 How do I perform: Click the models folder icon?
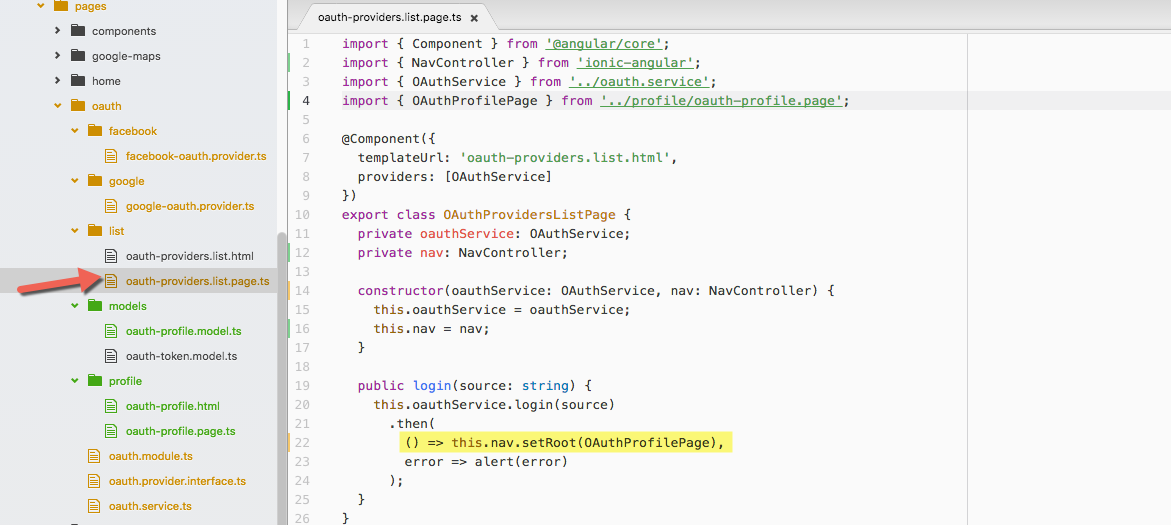pyautogui.click(x=94, y=306)
